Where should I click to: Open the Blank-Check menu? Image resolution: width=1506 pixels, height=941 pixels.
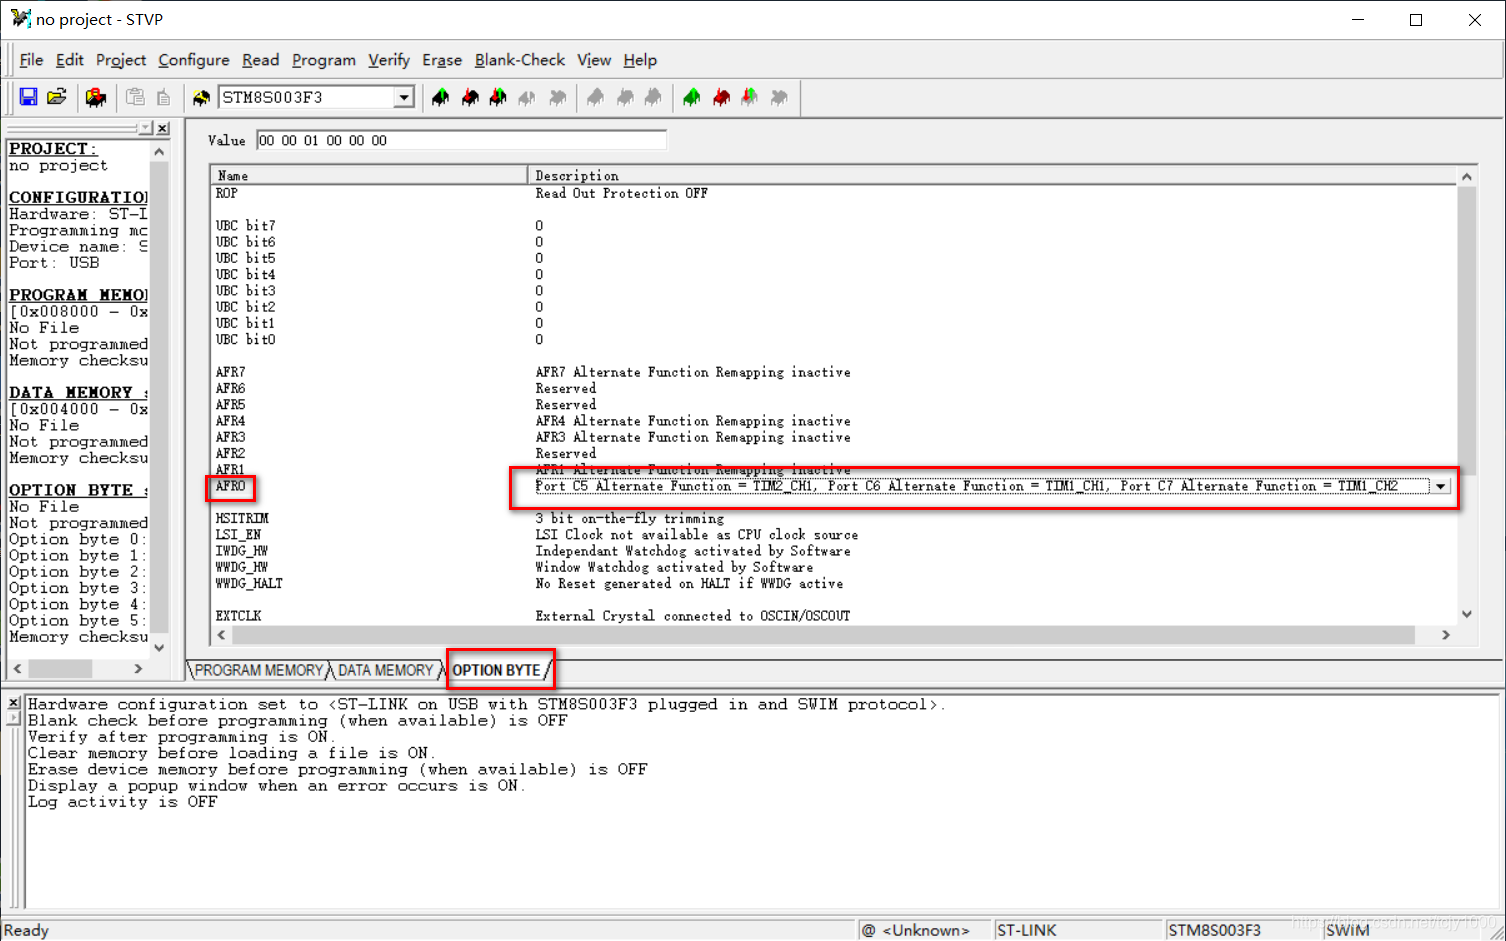coord(520,60)
